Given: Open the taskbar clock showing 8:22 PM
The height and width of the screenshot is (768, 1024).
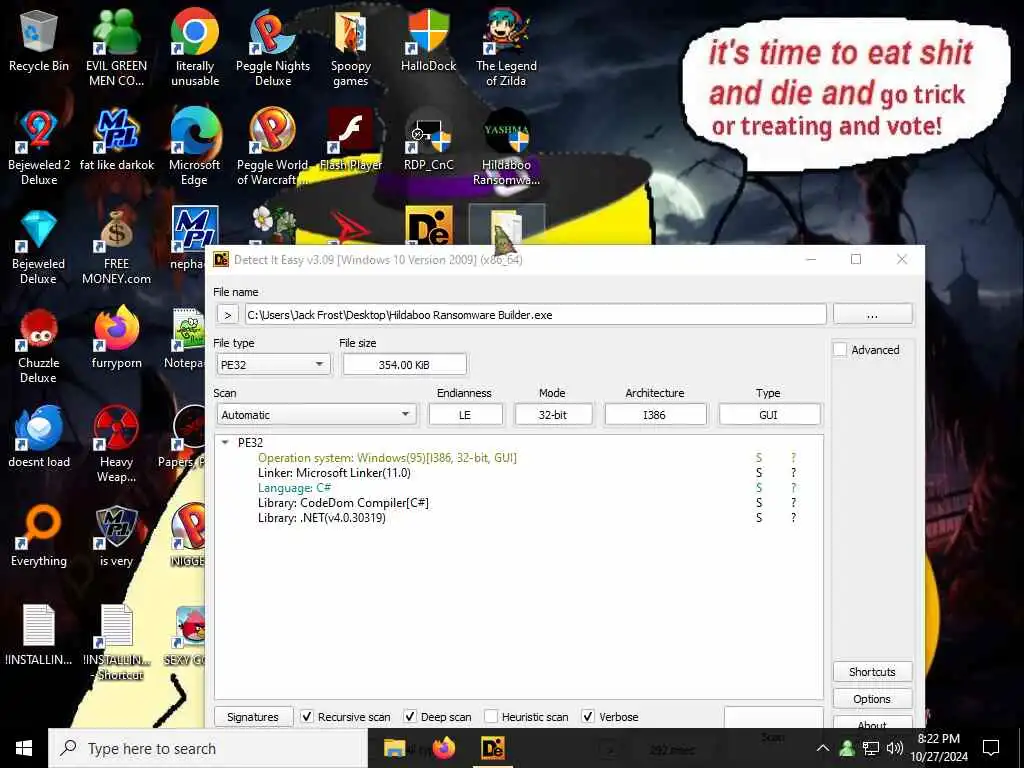Looking at the screenshot, I should click(x=939, y=748).
